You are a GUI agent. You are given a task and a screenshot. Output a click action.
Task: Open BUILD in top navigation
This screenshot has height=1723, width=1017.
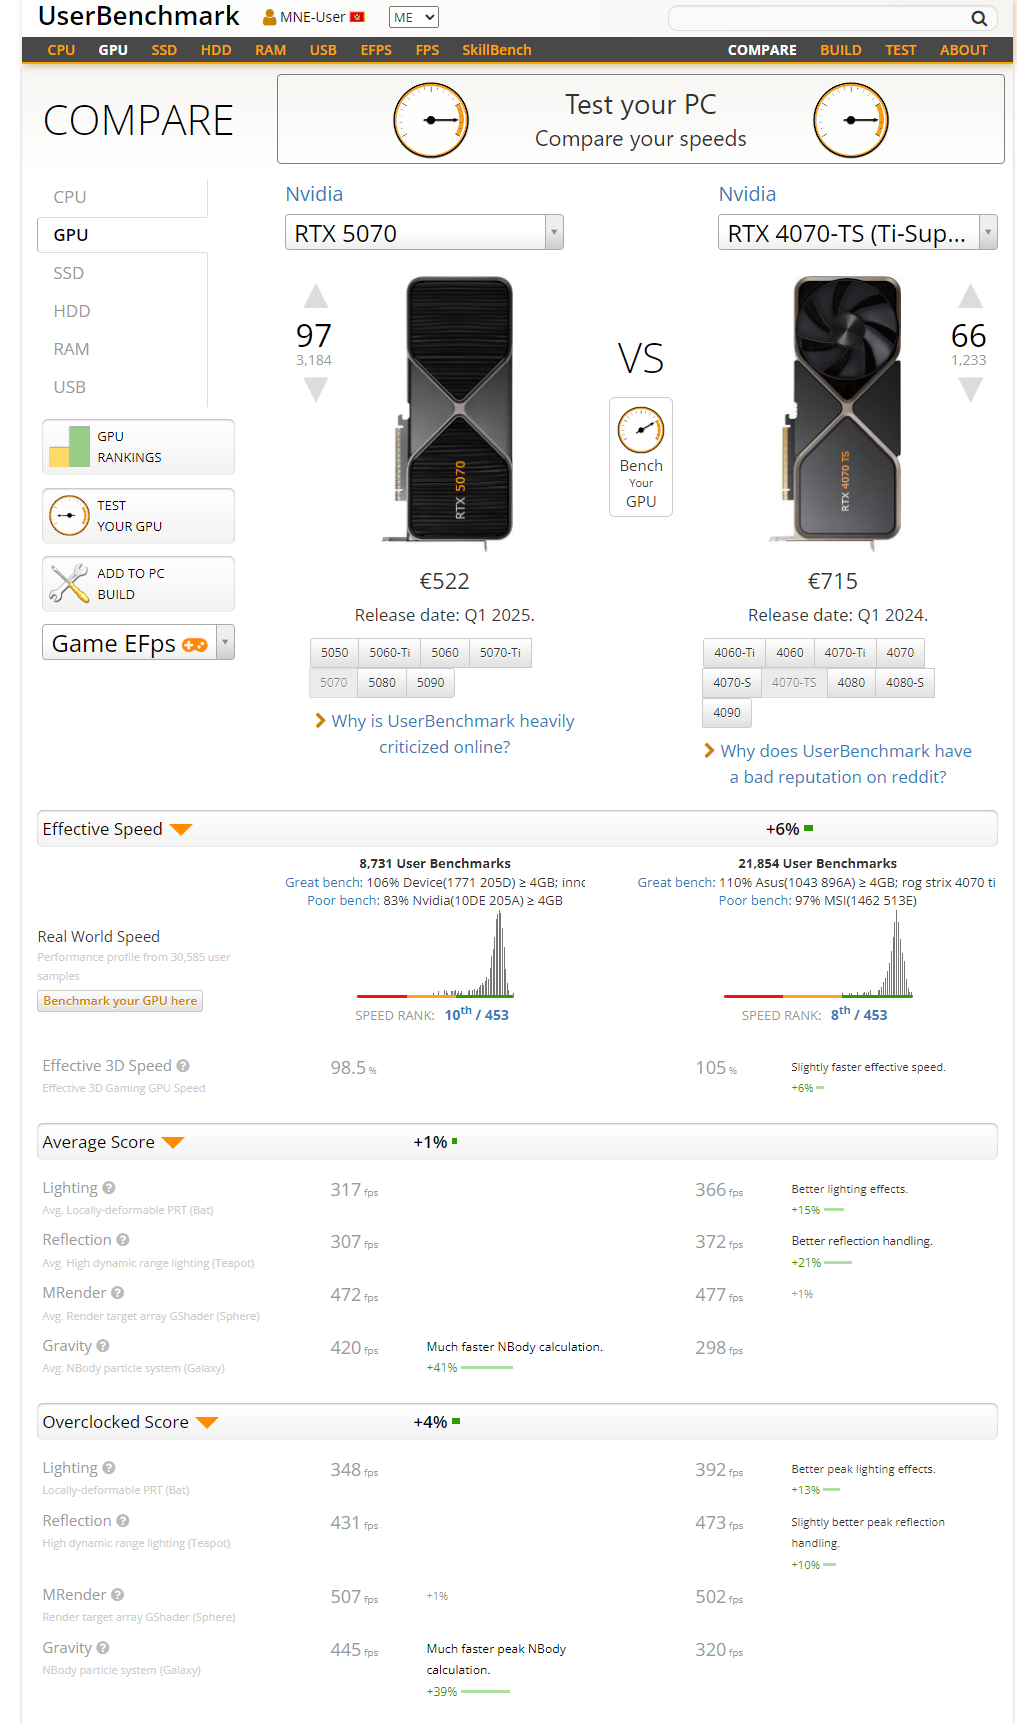841,50
